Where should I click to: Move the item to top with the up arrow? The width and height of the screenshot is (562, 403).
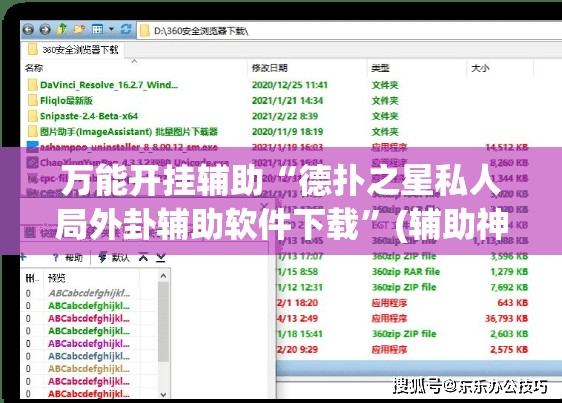[143, 257]
